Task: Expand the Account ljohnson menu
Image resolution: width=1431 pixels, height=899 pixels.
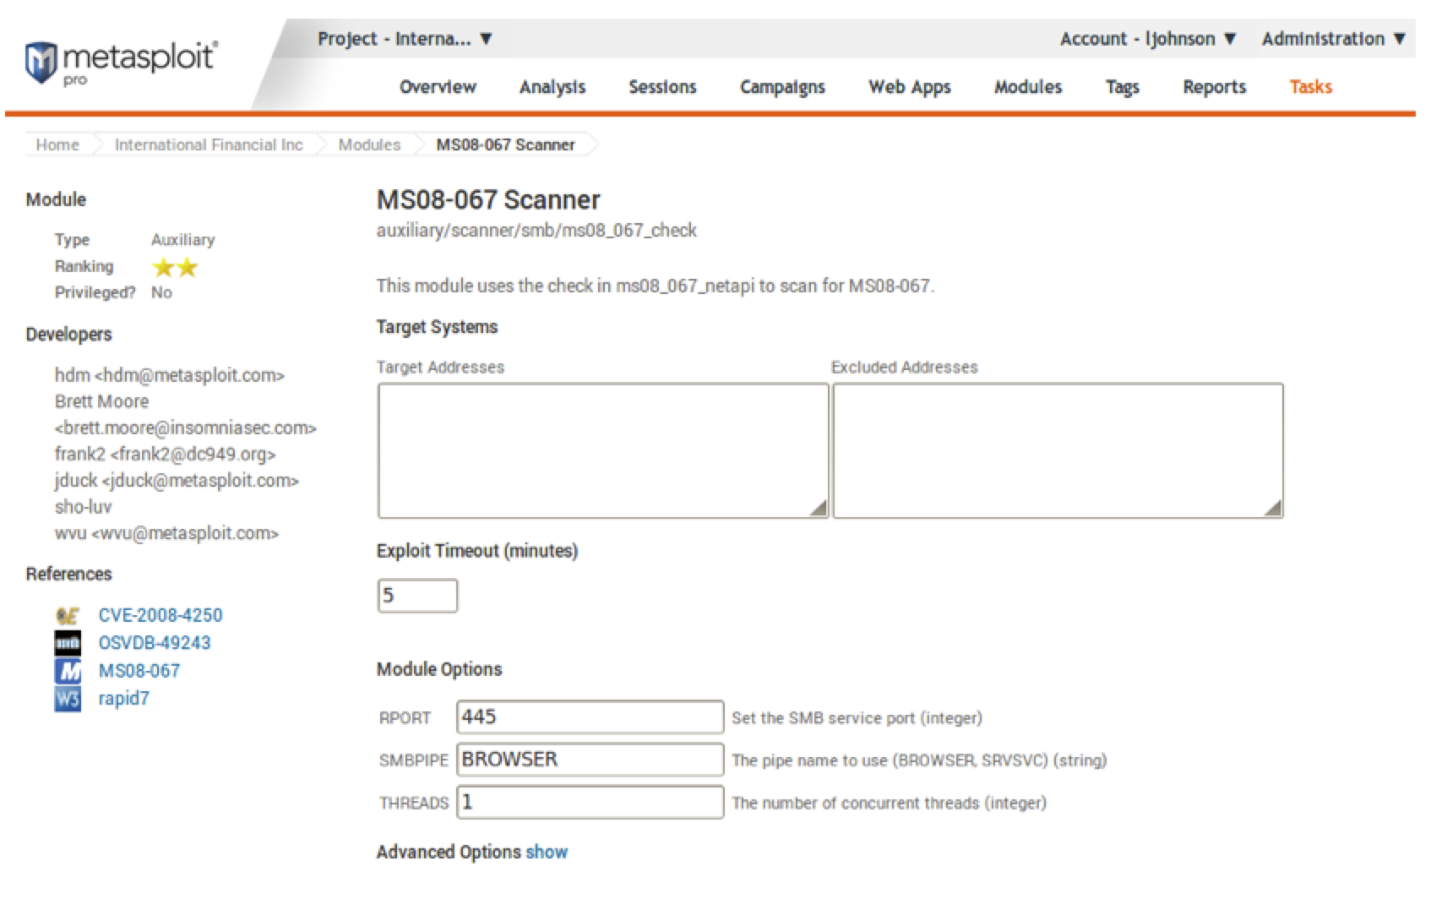Action: click(x=1148, y=39)
